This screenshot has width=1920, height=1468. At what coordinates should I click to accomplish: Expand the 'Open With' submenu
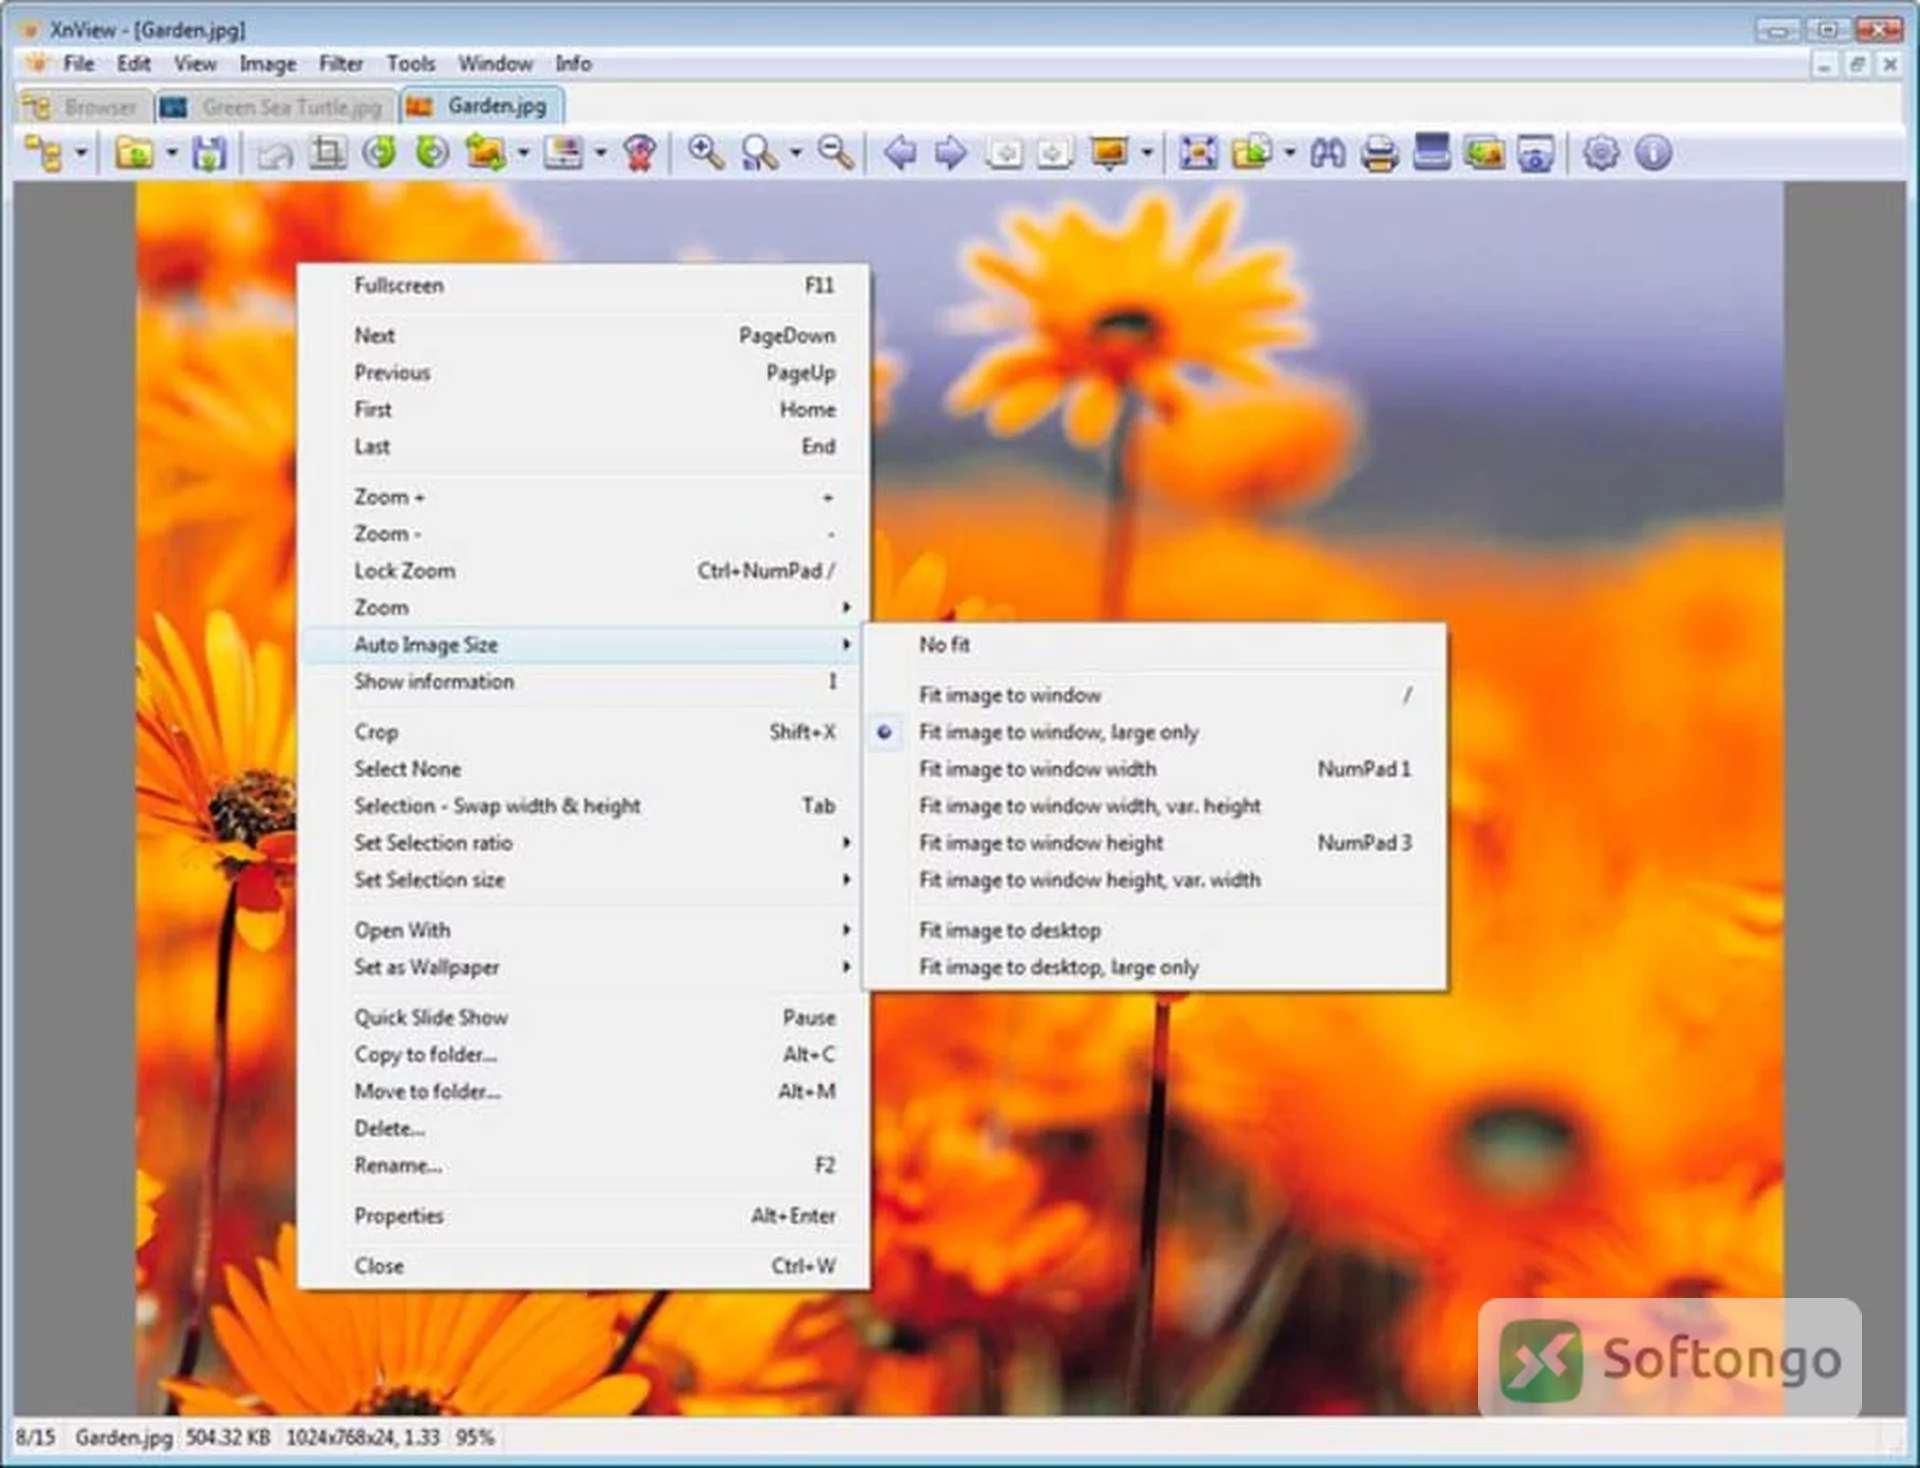tap(583, 930)
